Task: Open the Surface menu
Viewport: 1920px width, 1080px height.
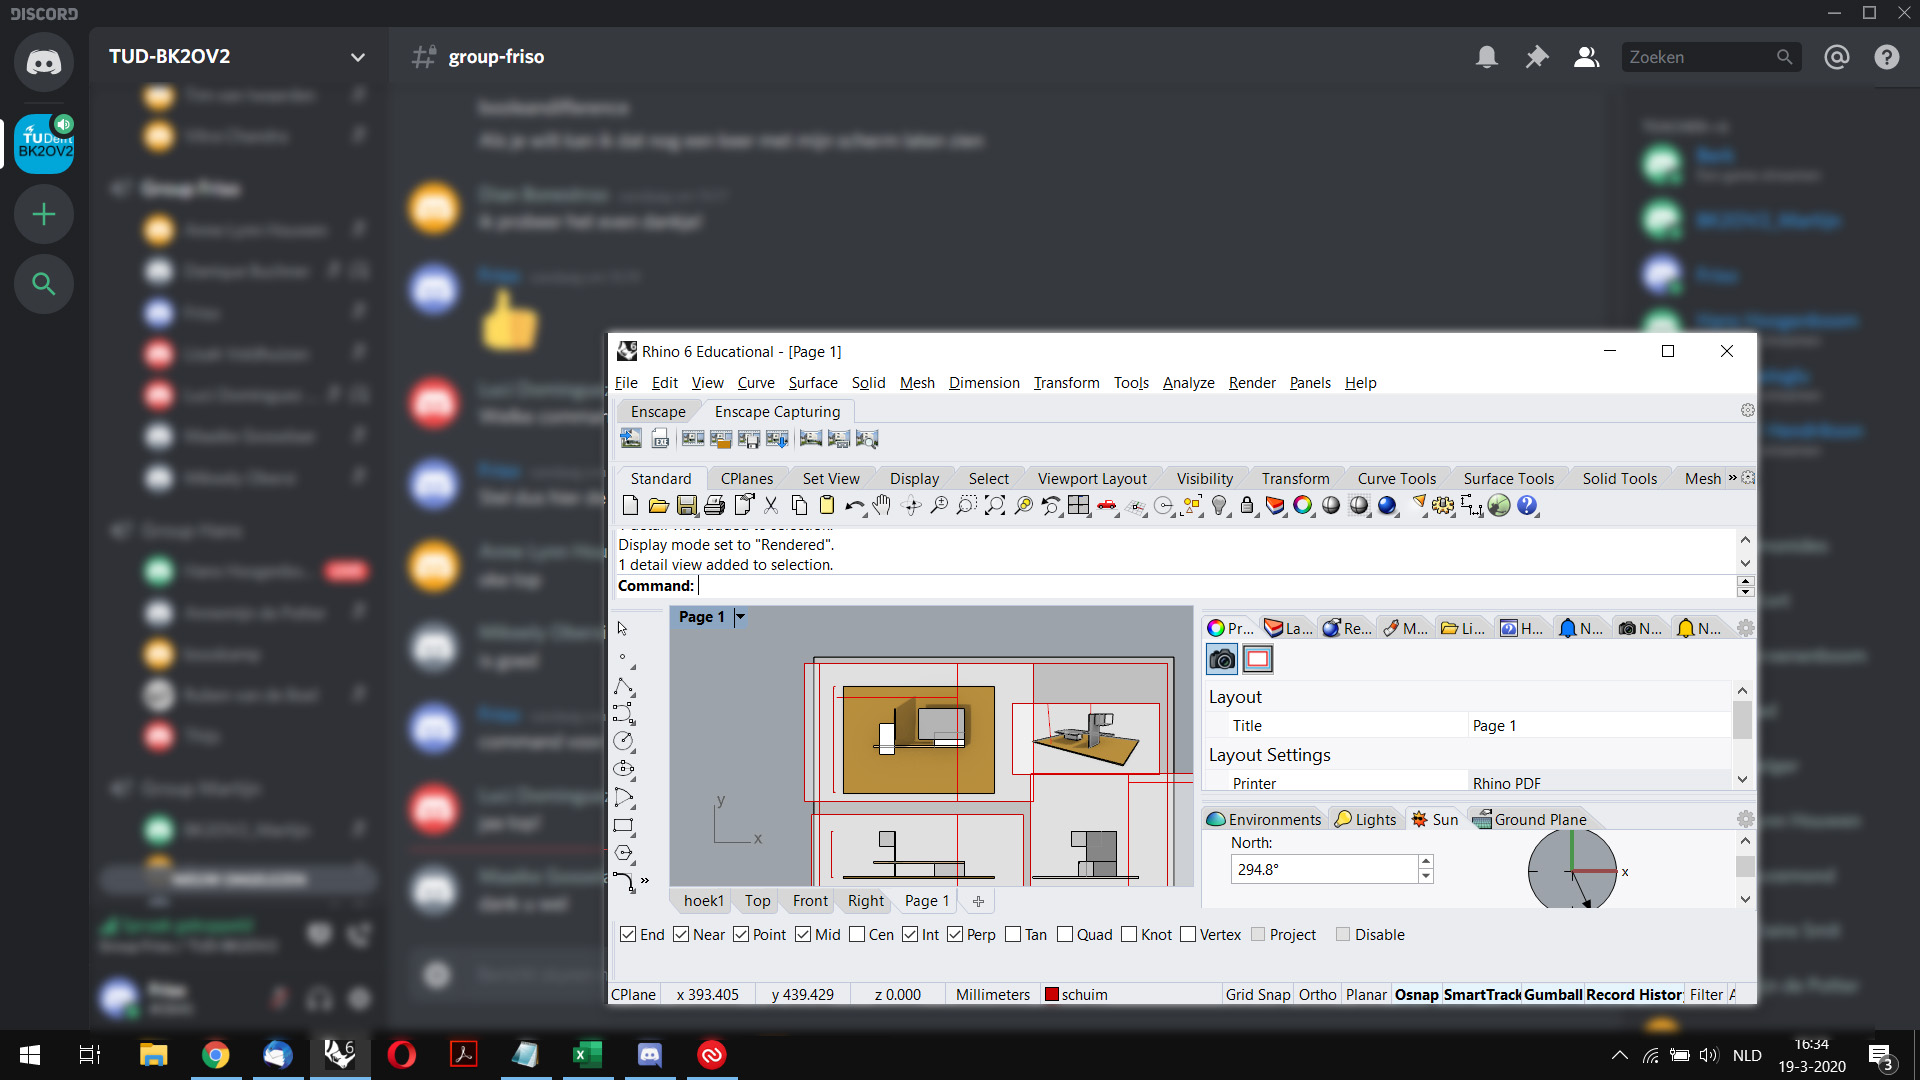Action: tap(813, 383)
